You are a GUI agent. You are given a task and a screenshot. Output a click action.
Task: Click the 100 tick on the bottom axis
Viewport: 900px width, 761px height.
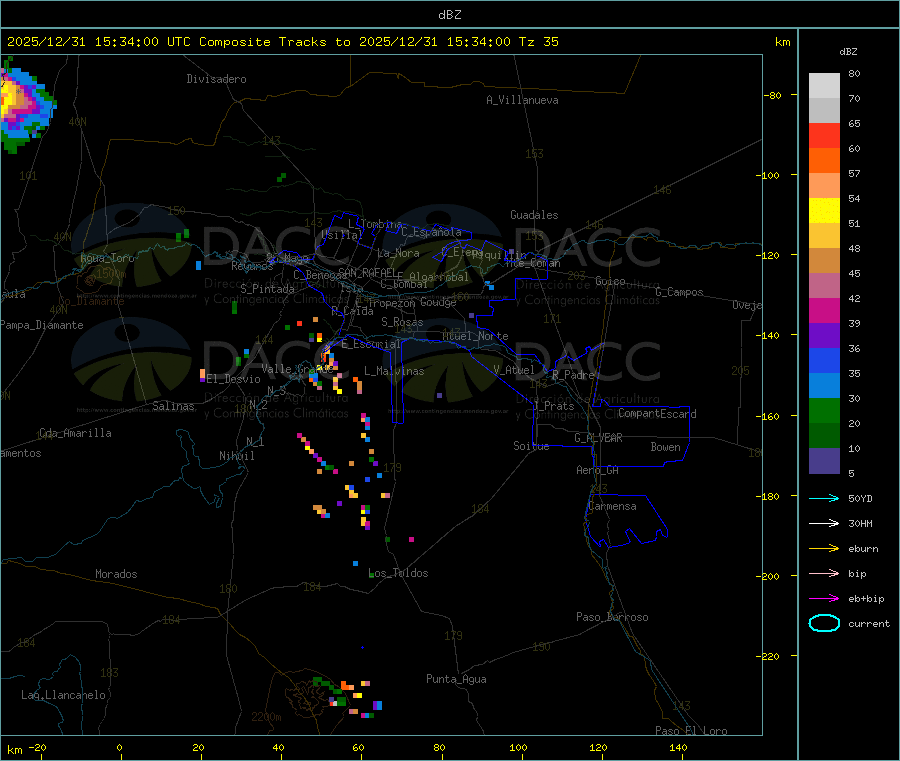point(518,747)
